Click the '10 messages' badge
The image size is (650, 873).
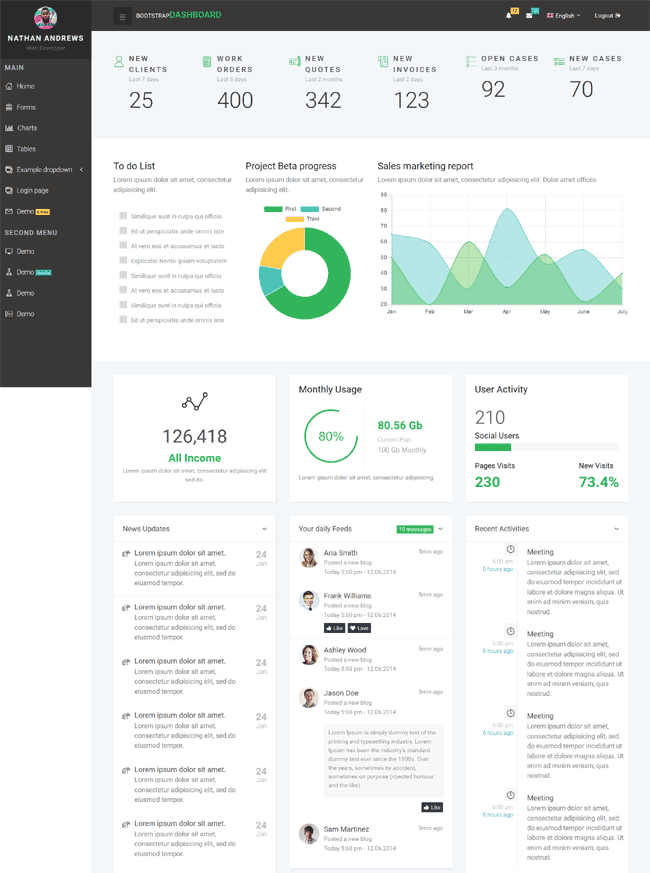pos(415,529)
